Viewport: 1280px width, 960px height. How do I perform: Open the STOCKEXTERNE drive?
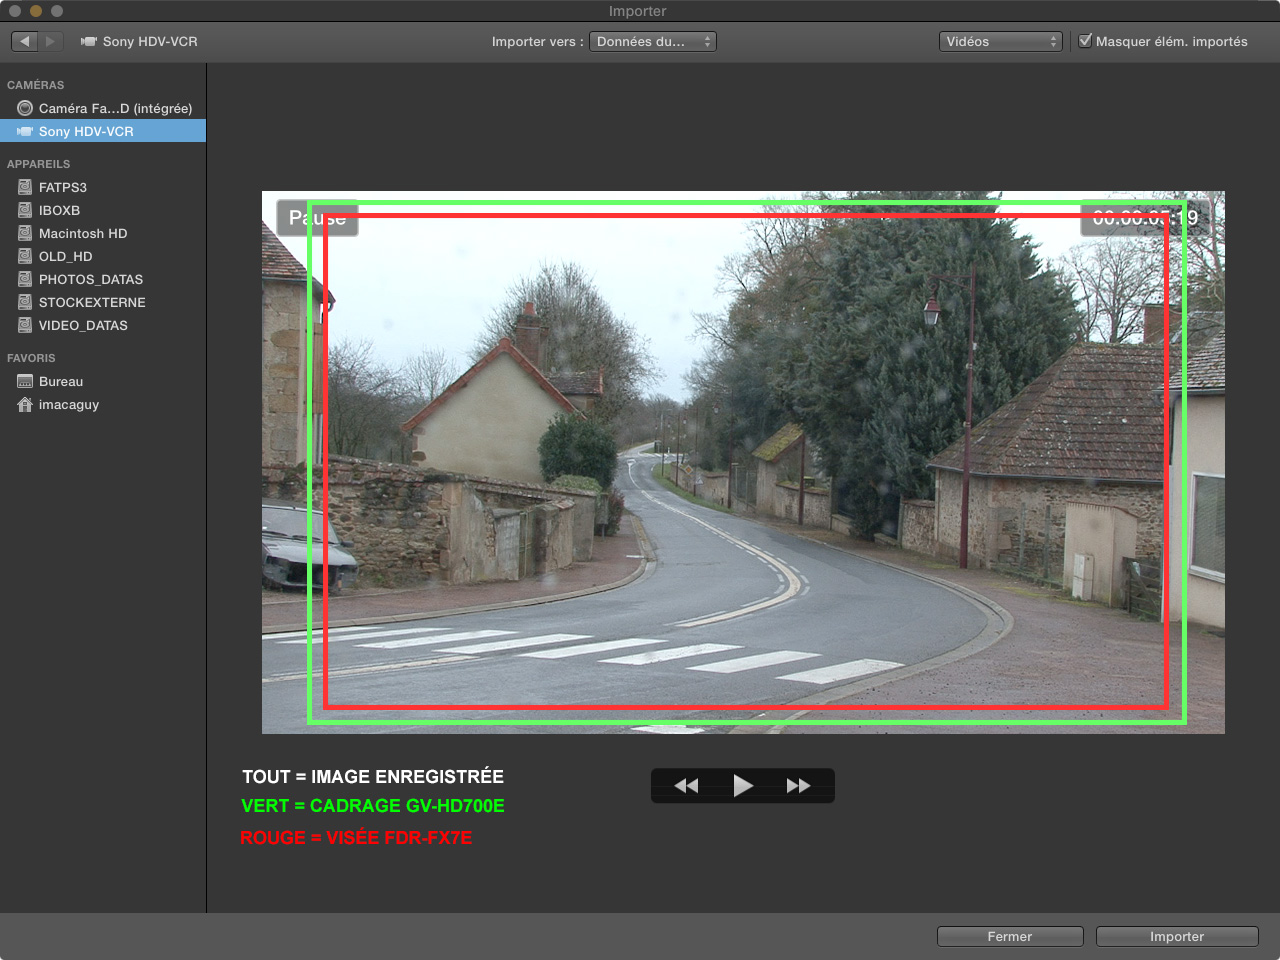click(x=91, y=302)
